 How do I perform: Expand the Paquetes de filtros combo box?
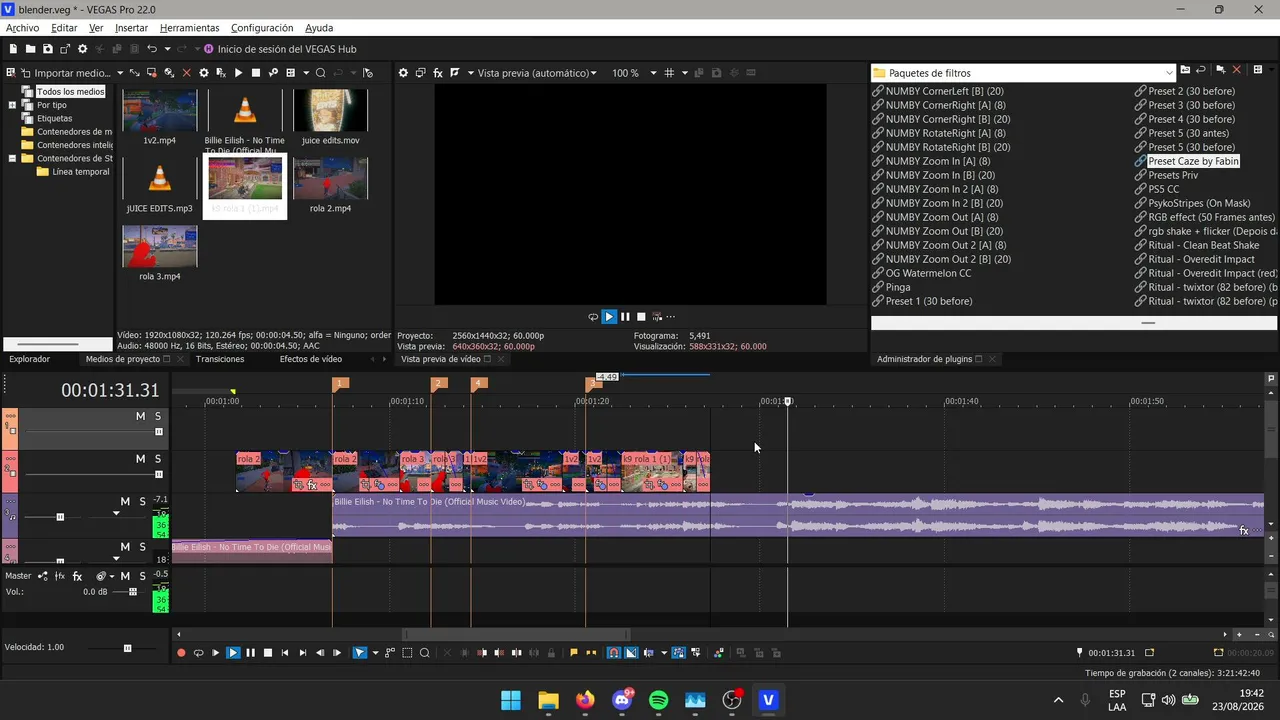[1169, 72]
